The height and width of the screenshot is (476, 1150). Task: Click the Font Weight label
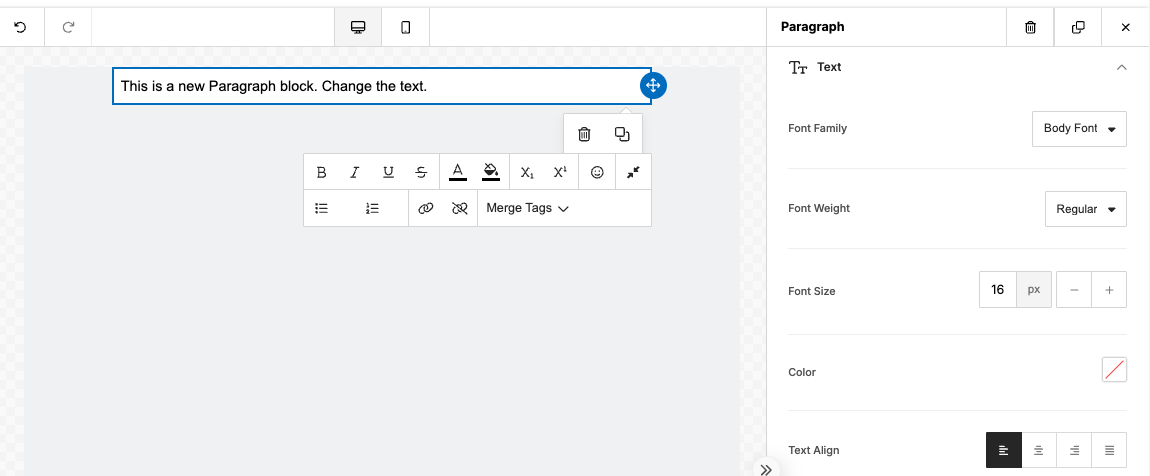819,208
